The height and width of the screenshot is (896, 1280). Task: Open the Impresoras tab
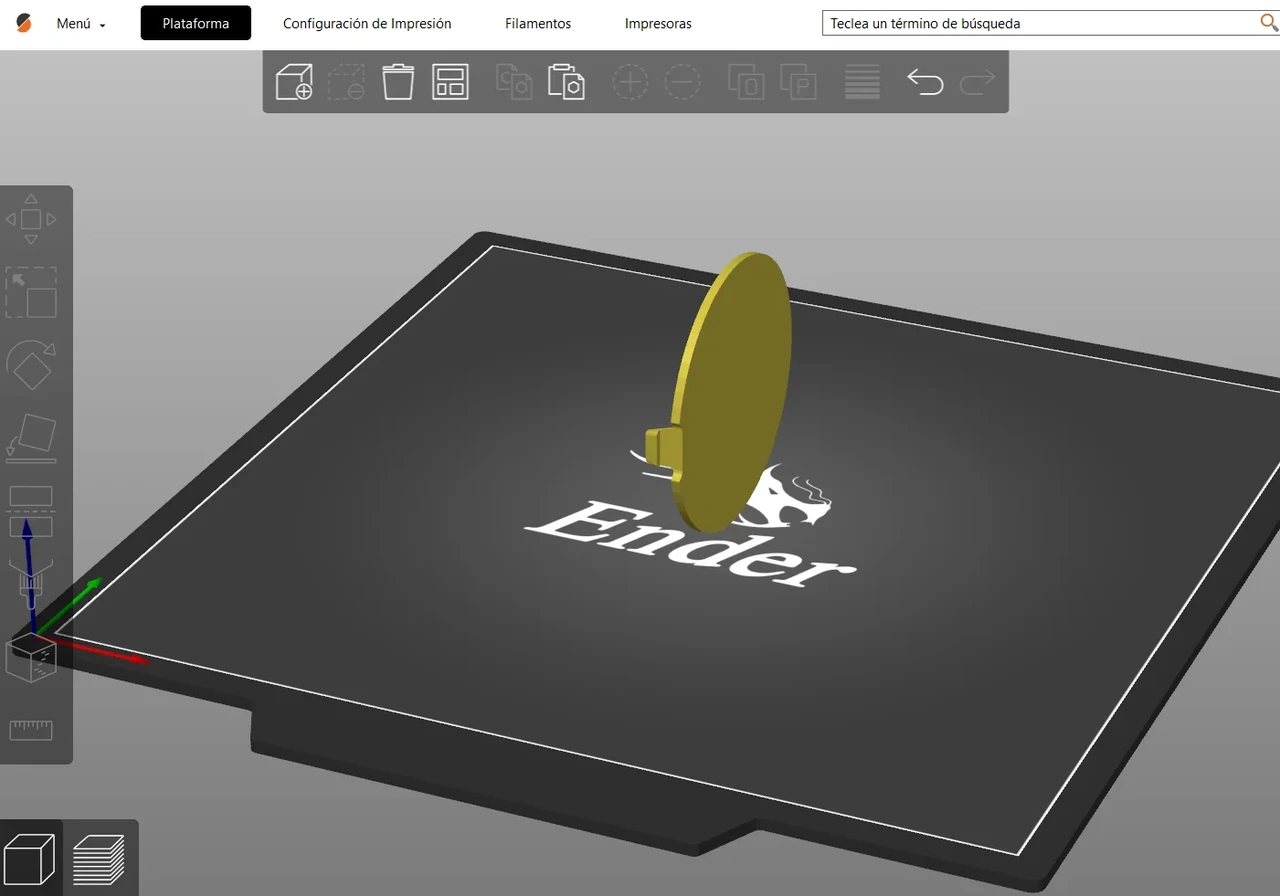(x=658, y=23)
